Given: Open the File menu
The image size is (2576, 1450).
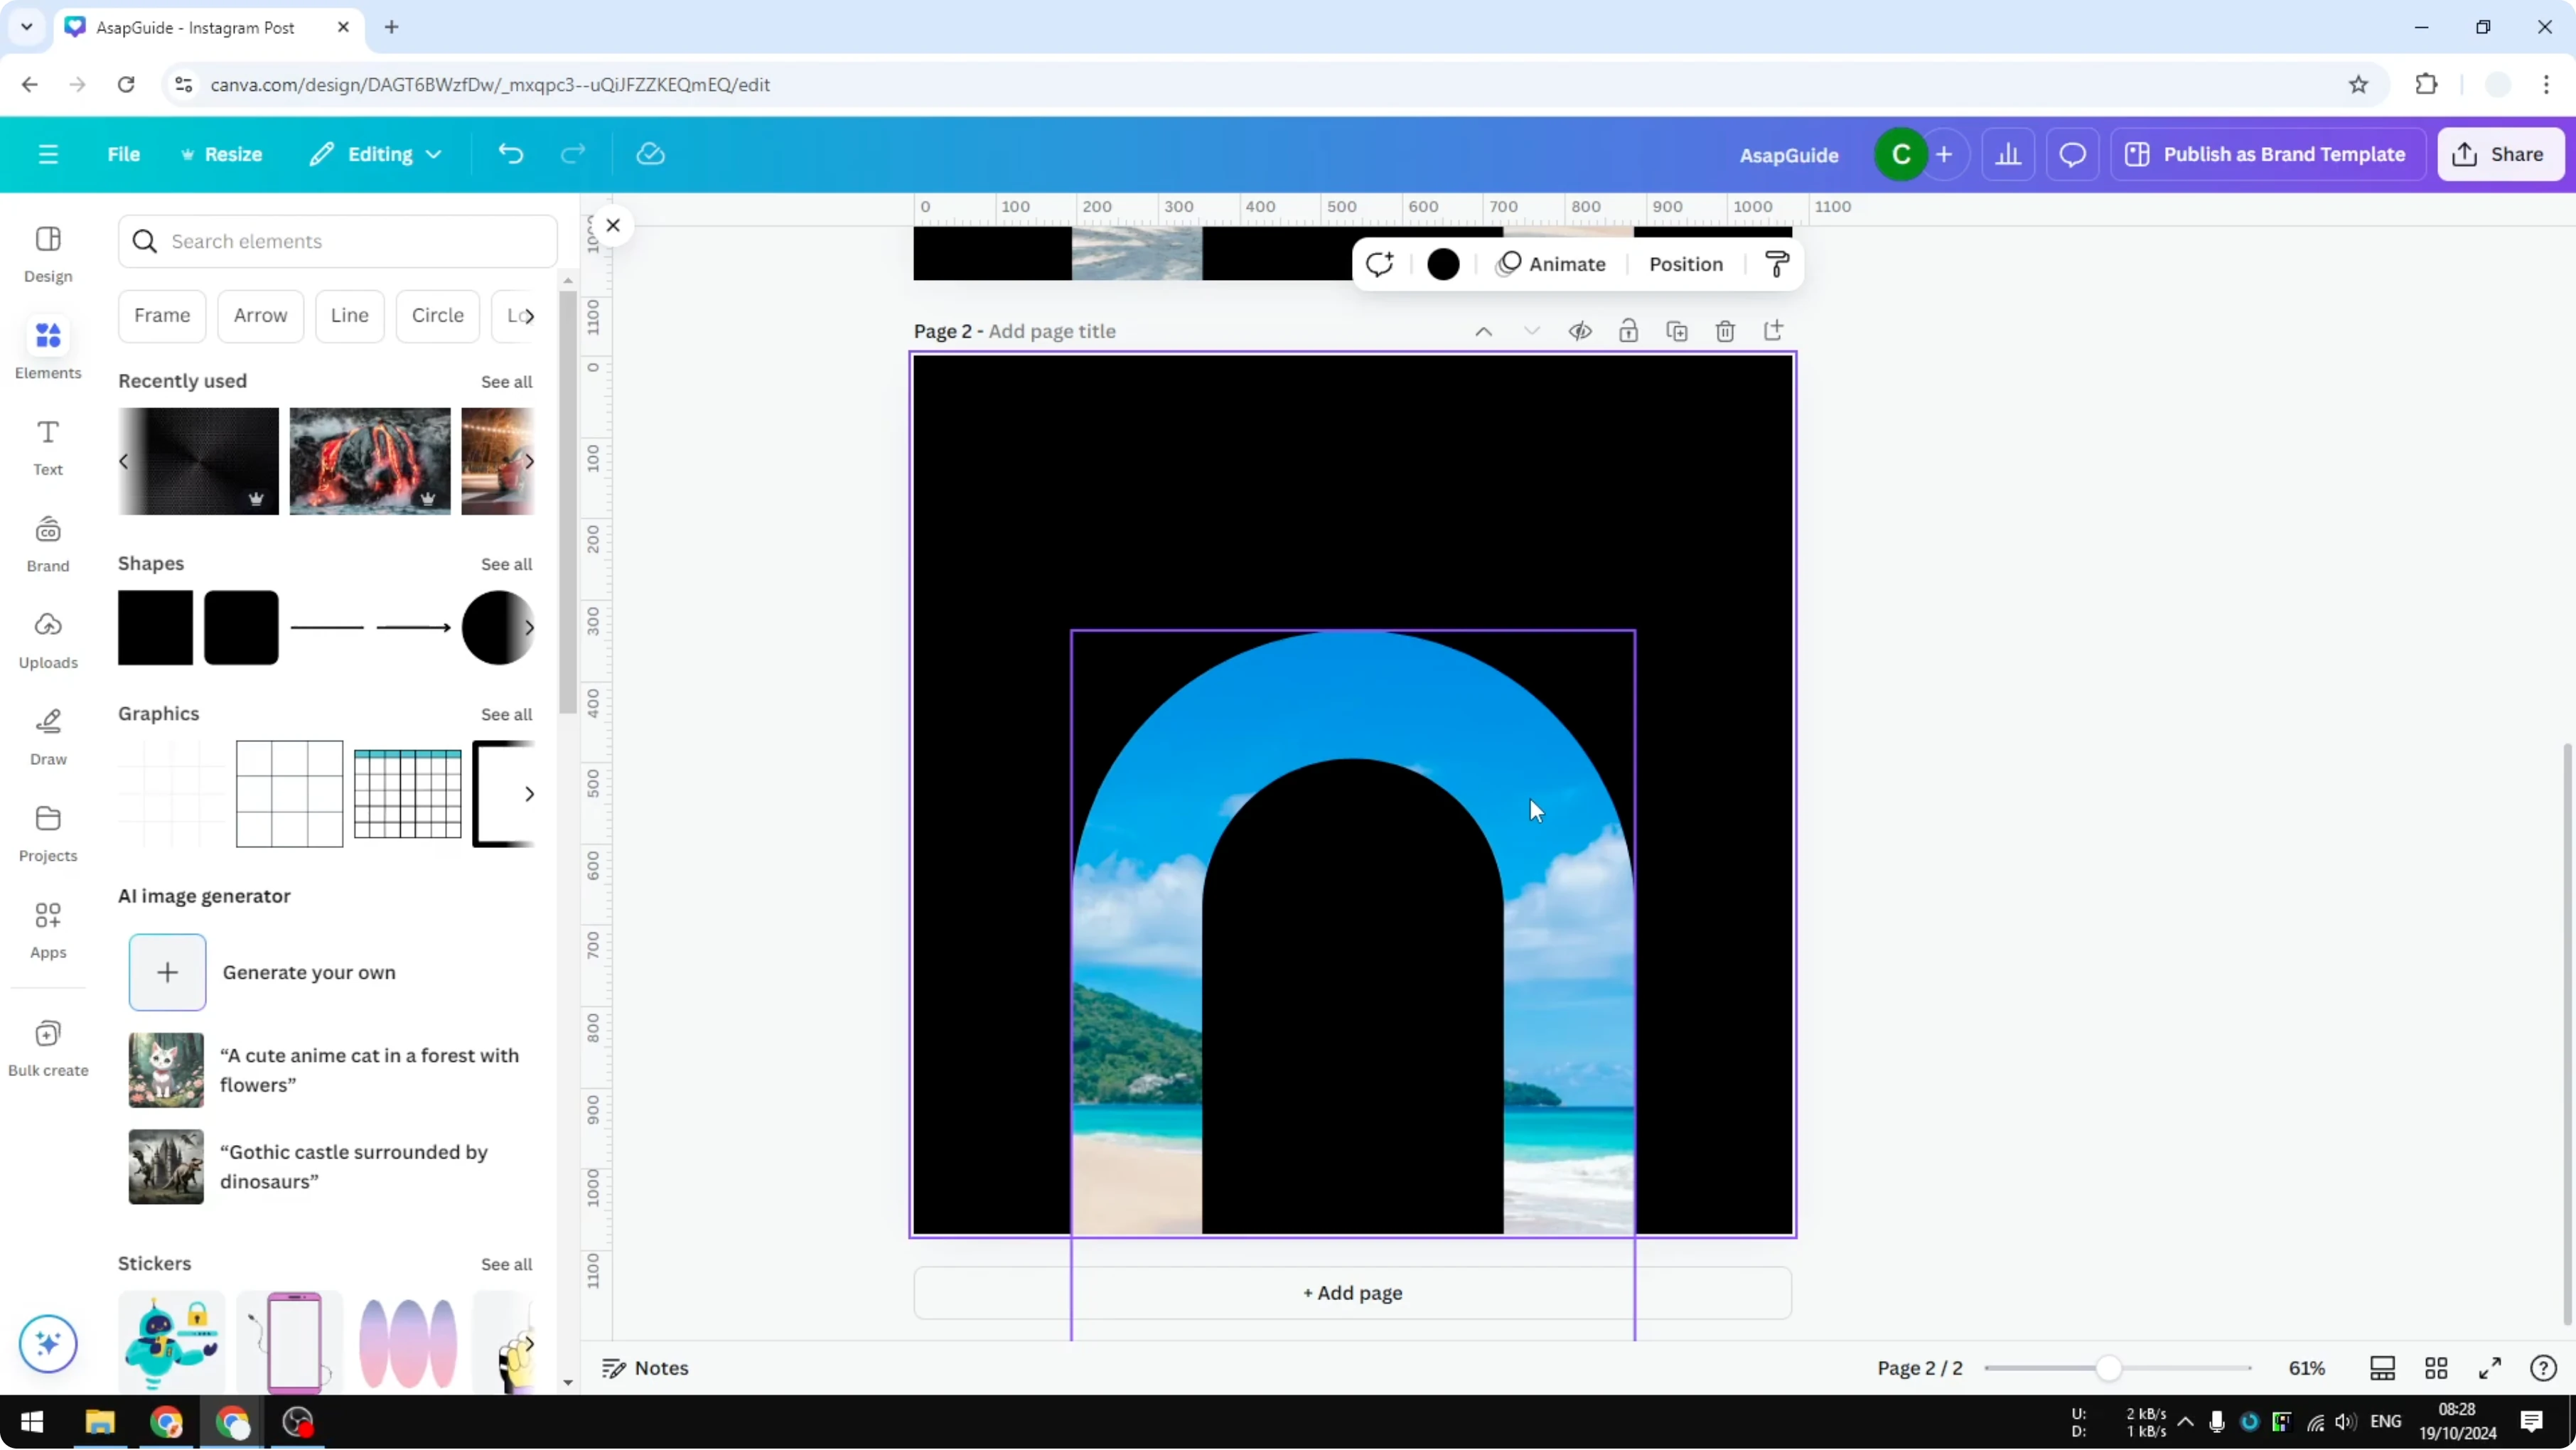Looking at the screenshot, I should (x=124, y=154).
